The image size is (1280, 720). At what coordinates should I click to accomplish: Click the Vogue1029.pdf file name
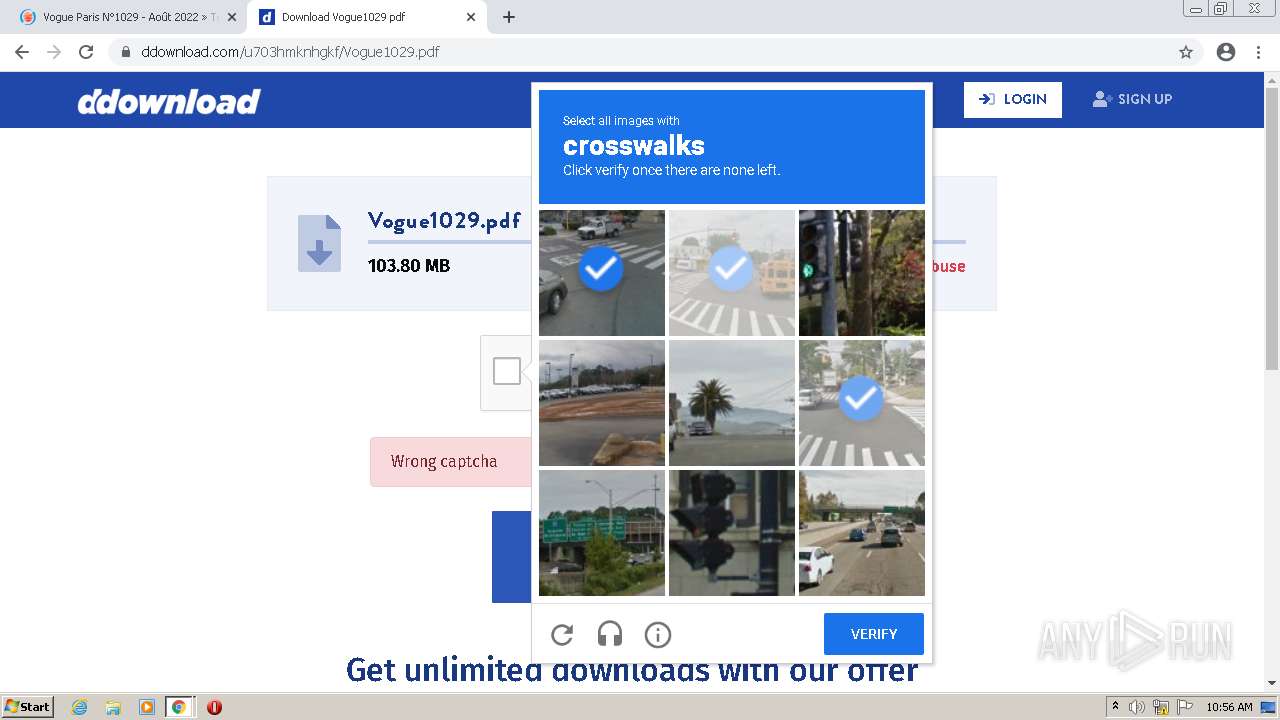(x=444, y=221)
